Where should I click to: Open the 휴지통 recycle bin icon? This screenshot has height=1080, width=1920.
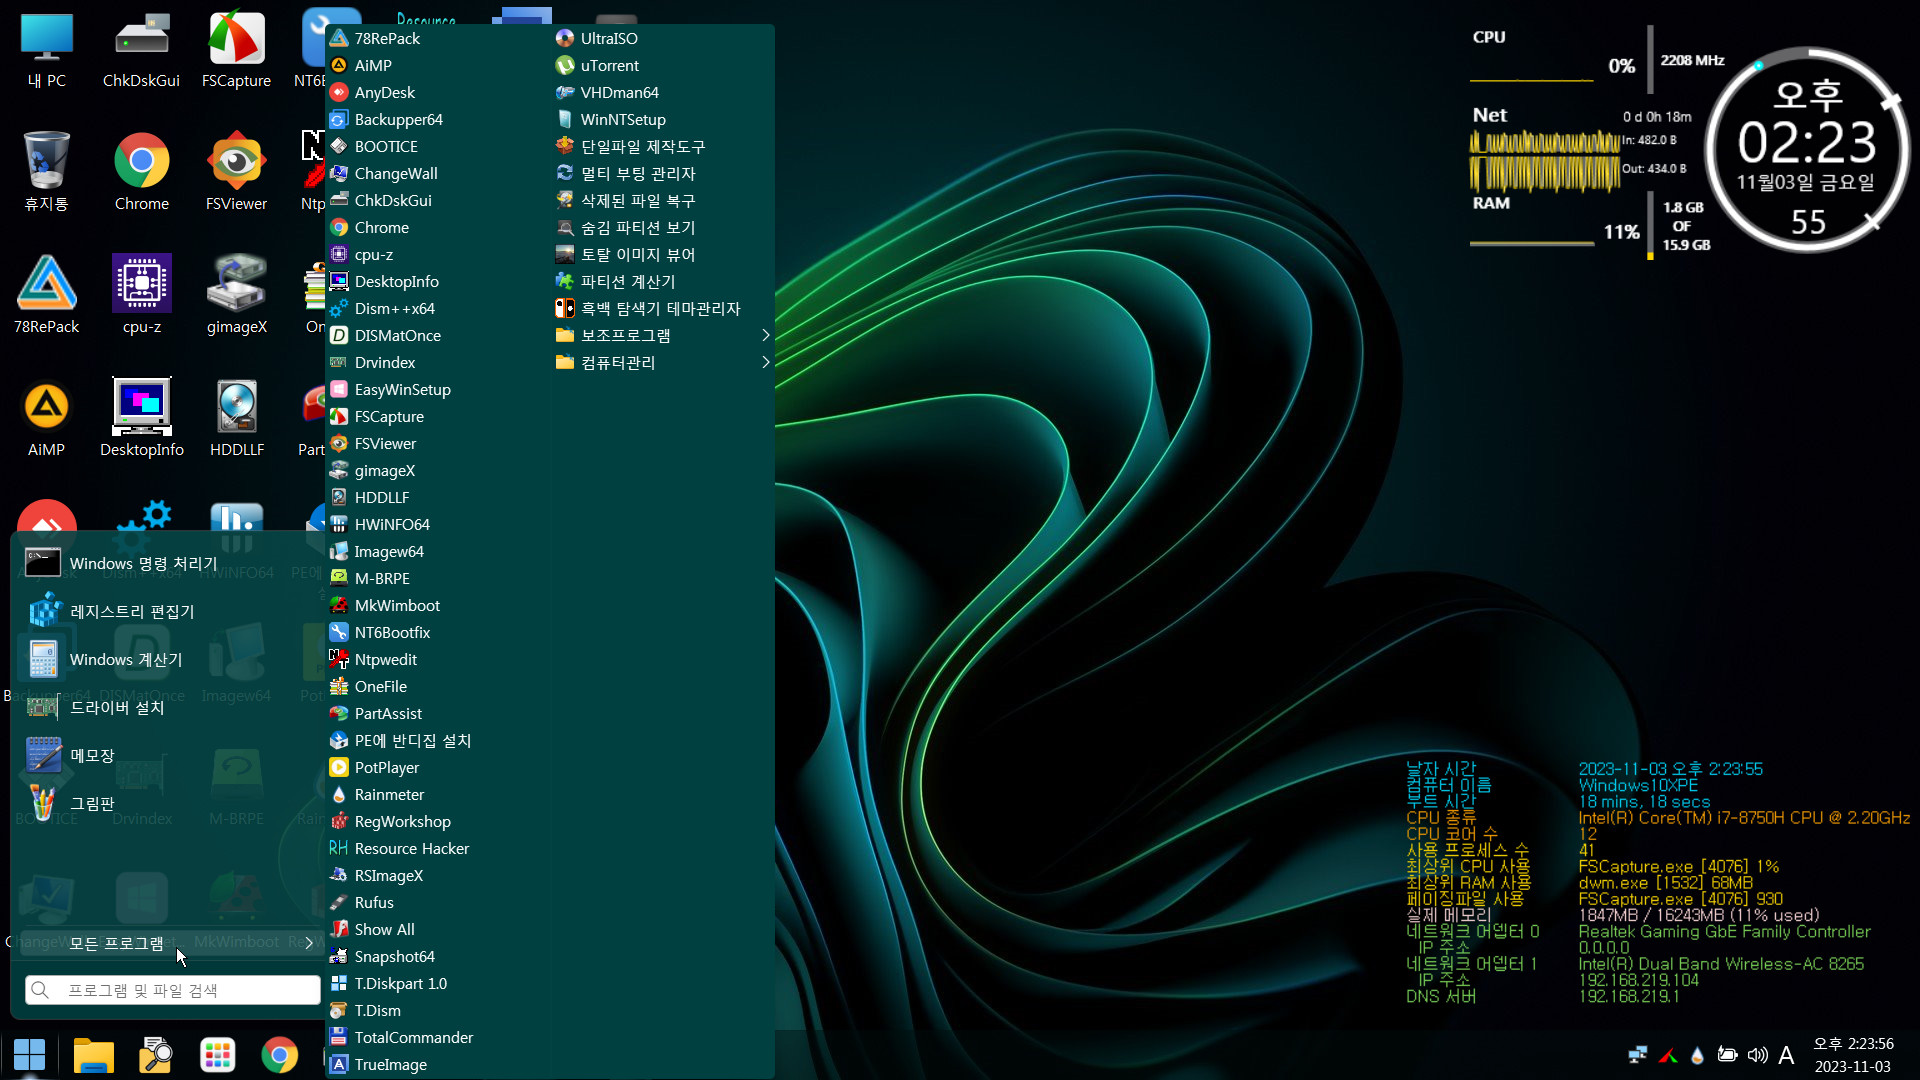tap(47, 172)
